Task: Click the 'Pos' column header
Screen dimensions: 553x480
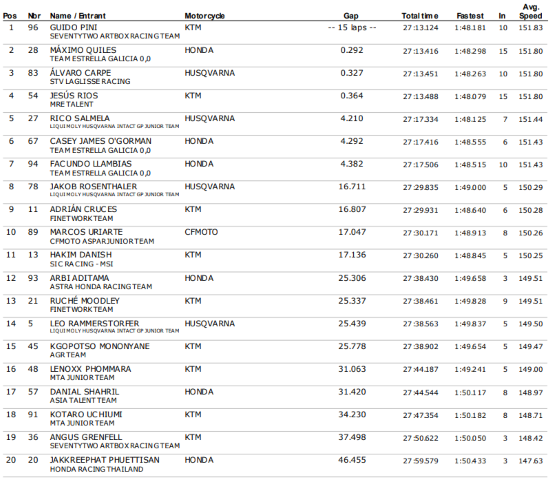Action: (x=10, y=16)
